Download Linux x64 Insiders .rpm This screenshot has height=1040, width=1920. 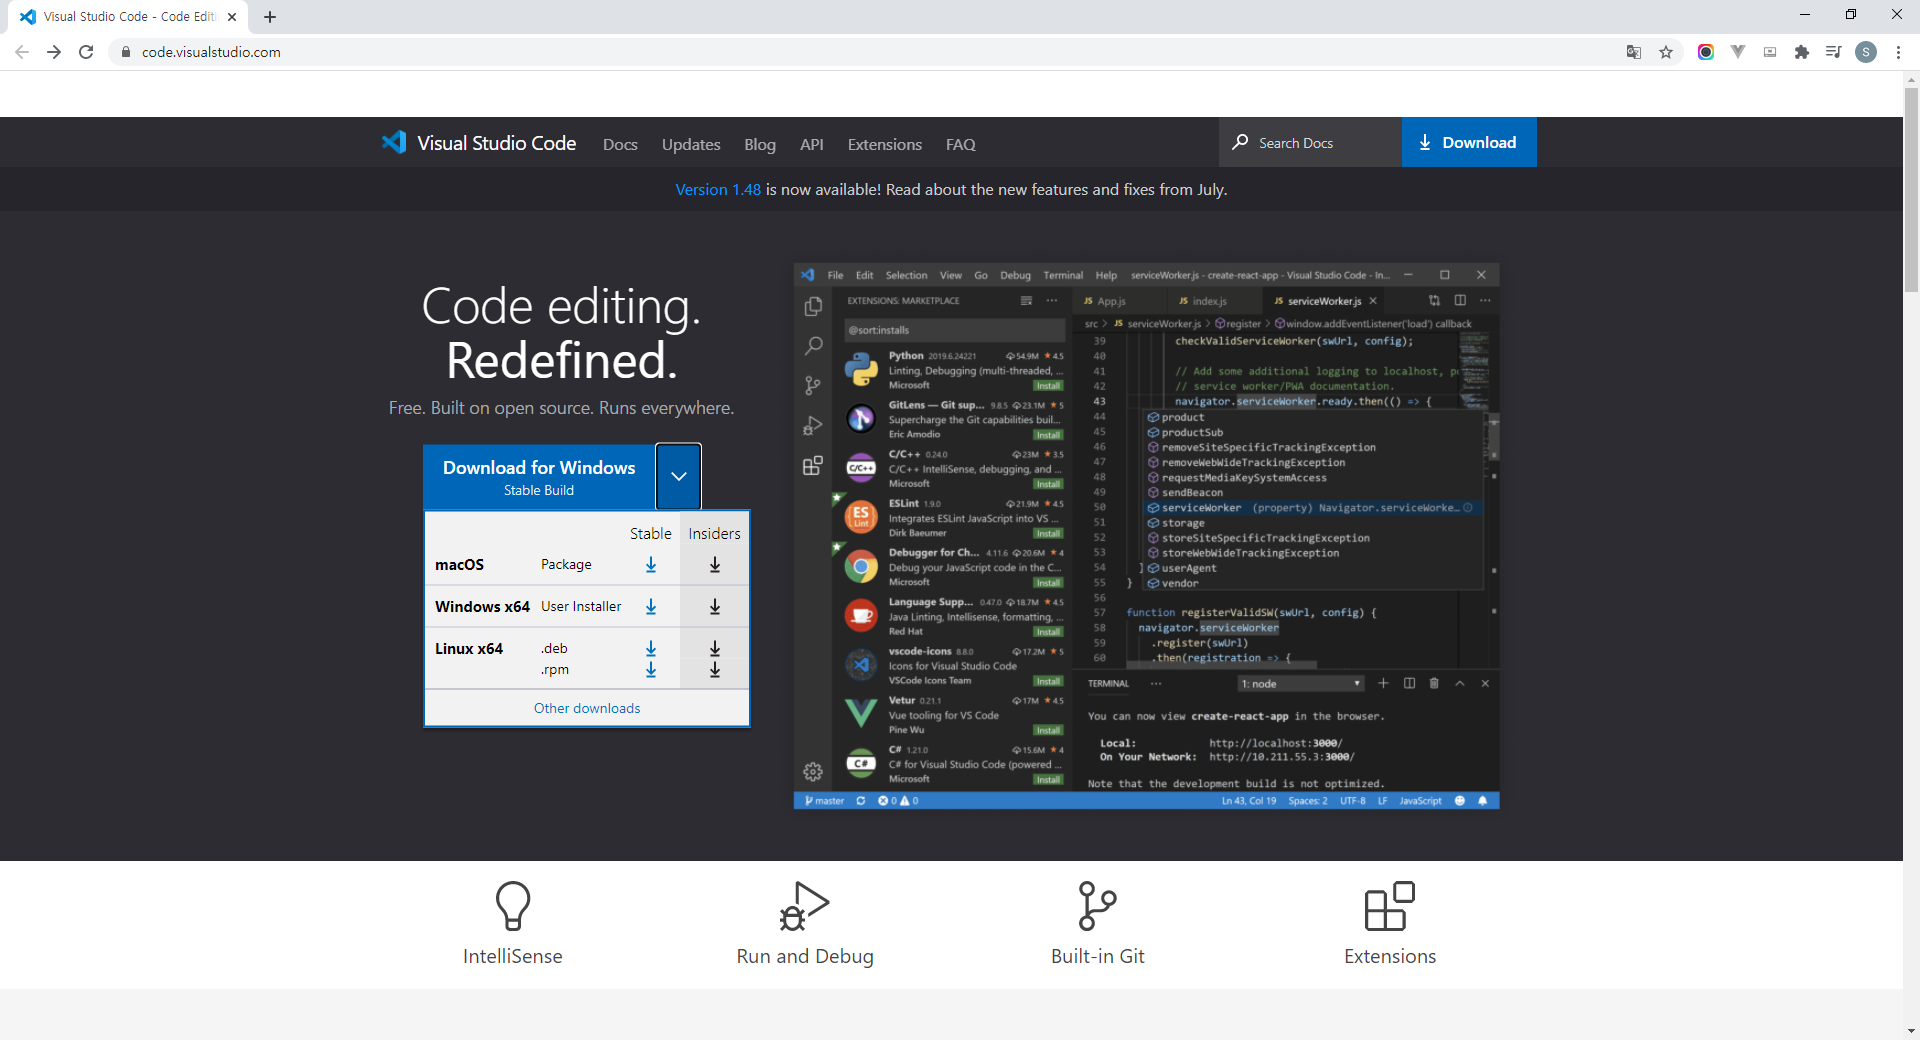715,670
